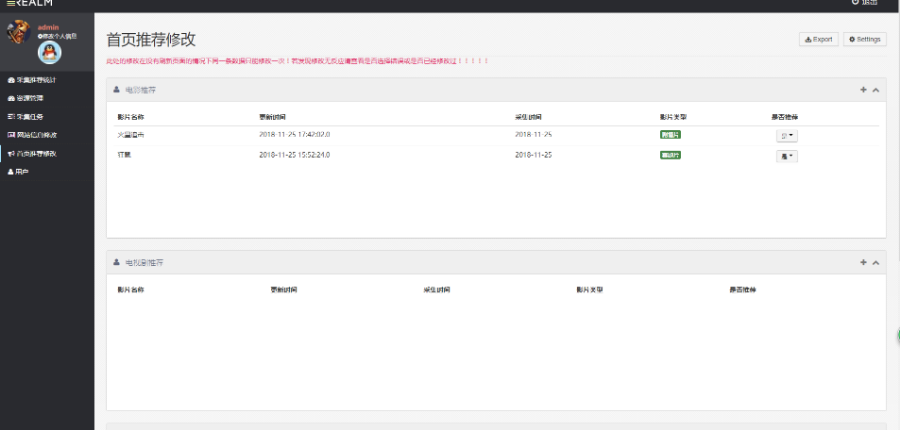Click 更新时间 column header in TV series table
The image size is (900, 430).
(284, 290)
